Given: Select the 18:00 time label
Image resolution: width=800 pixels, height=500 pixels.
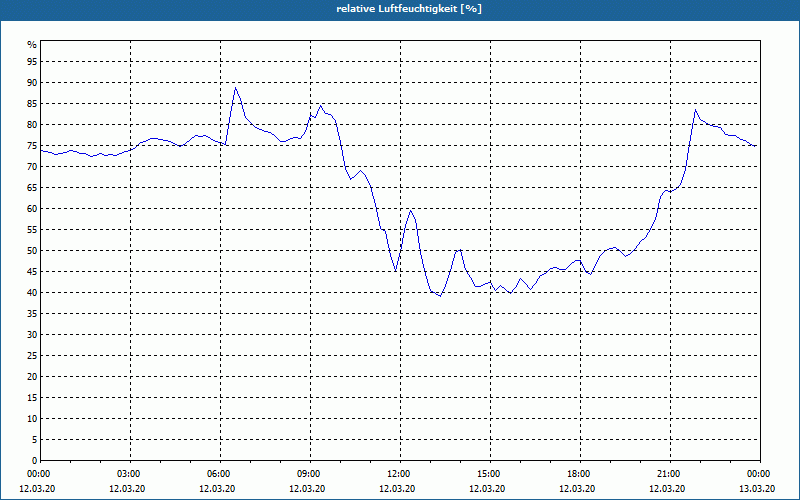Looking at the screenshot, I should coord(579,474).
